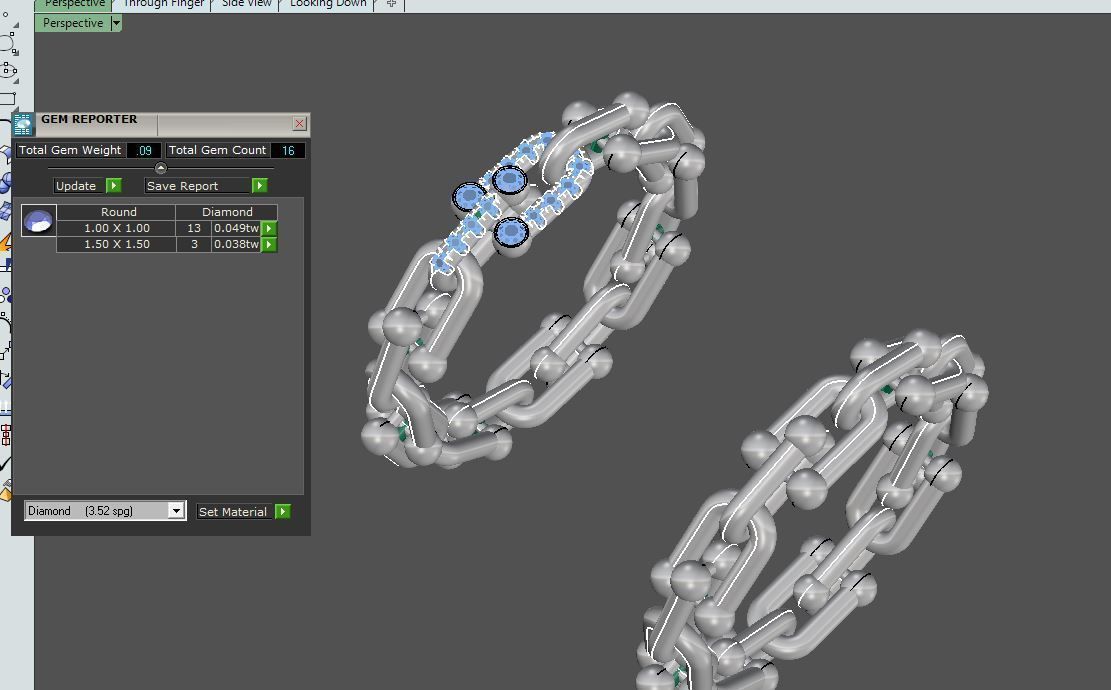Viewport: 1111px width, 690px height.
Task: Switch to the Looking Down view tab
Action: click(x=328, y=4)
